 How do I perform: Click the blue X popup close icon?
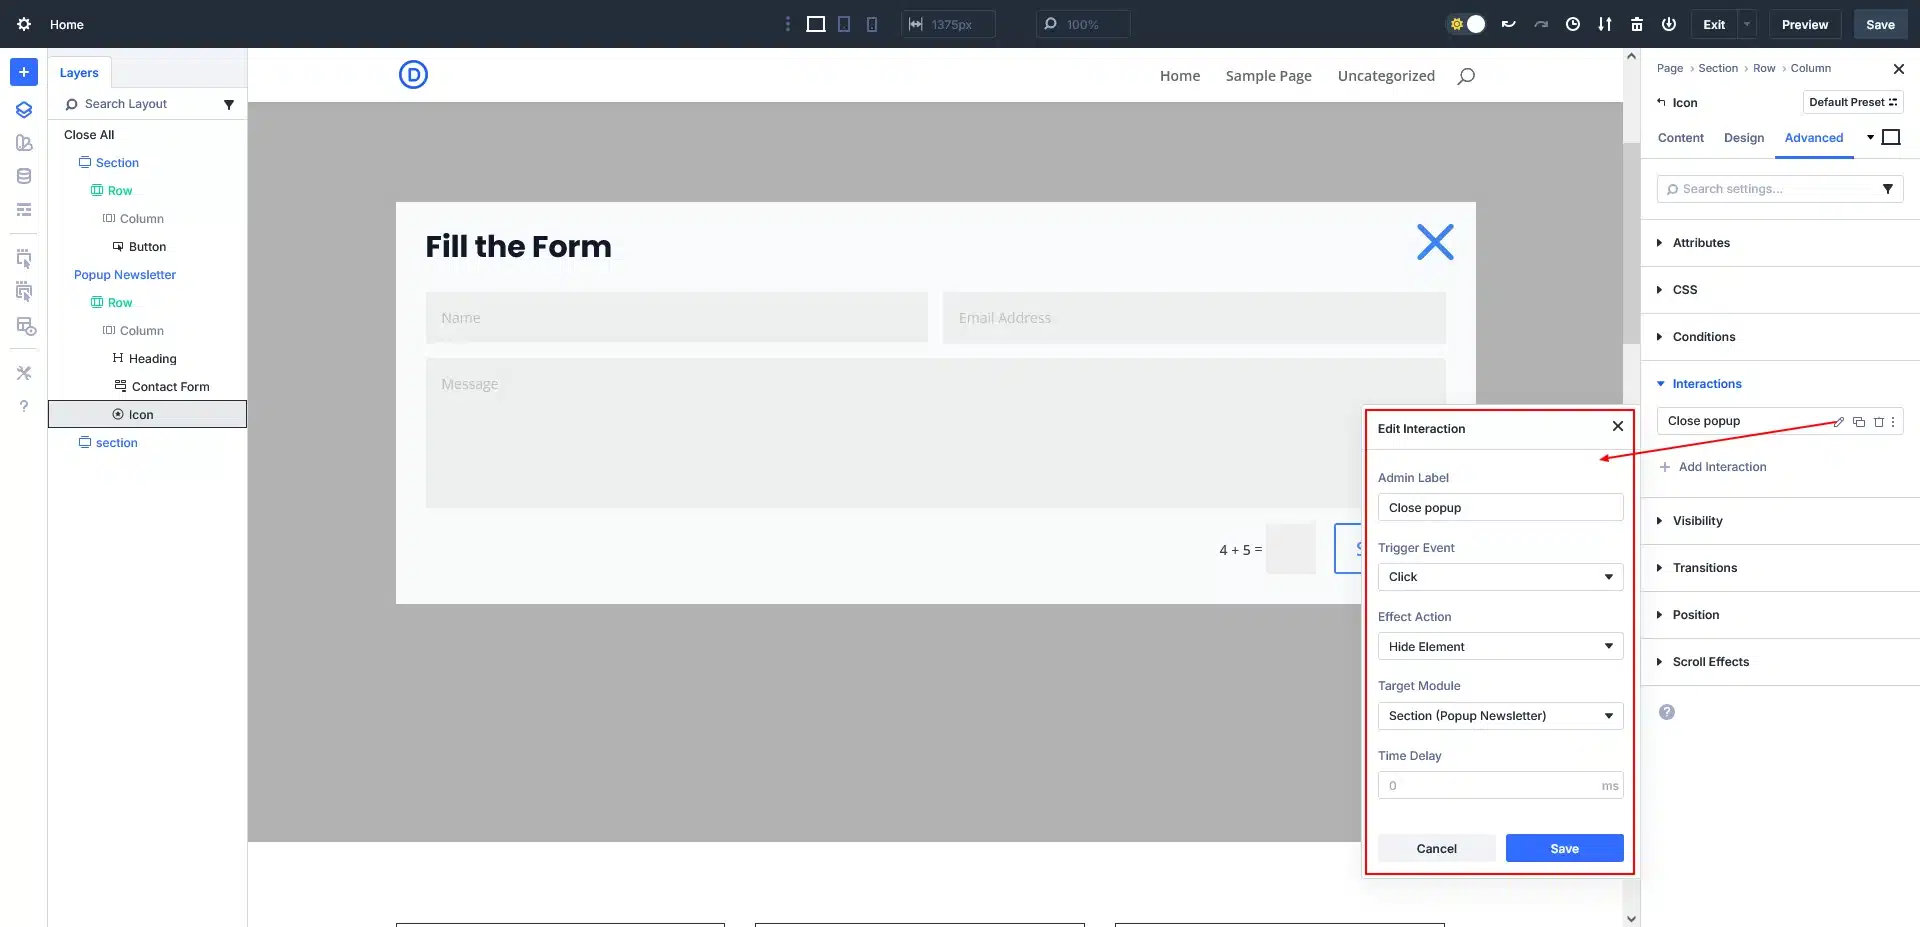[1435, 242]
